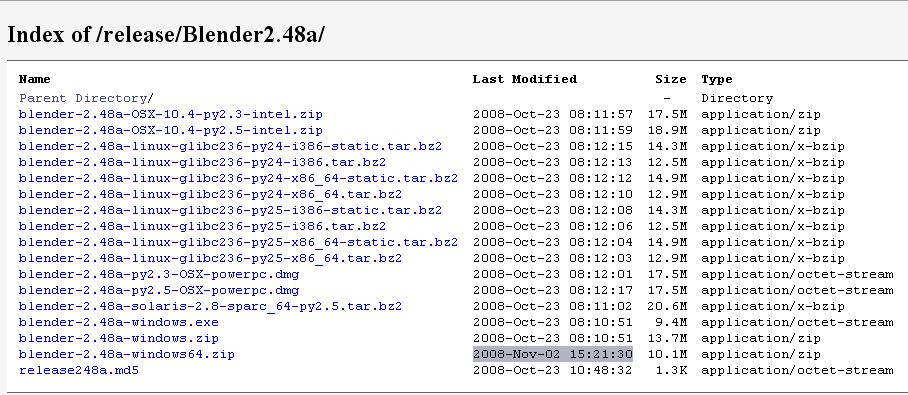Open the solaris sparc_64 tar.bz2 link
Viewport: 908px width, 395px height.
point(210,306)
